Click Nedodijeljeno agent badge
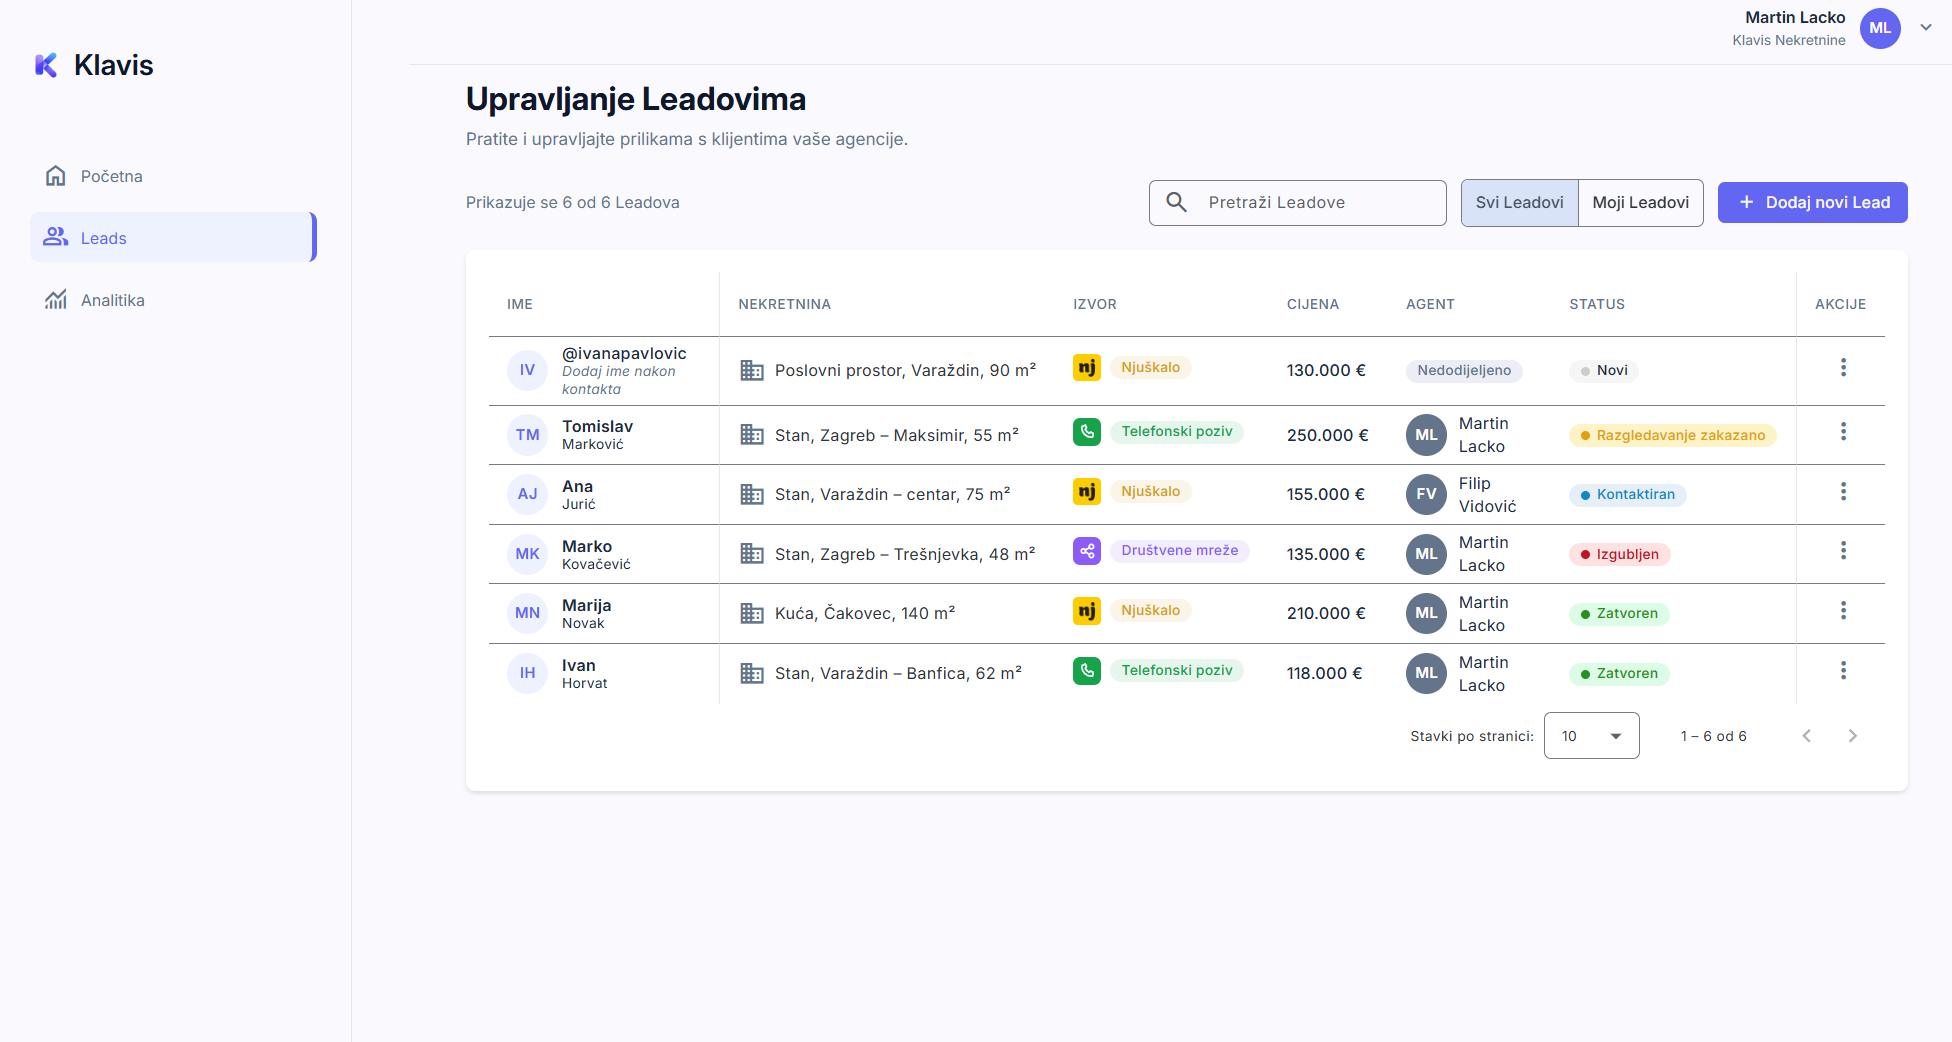Viewport: 1952px width, 1042px height. 1464,370
